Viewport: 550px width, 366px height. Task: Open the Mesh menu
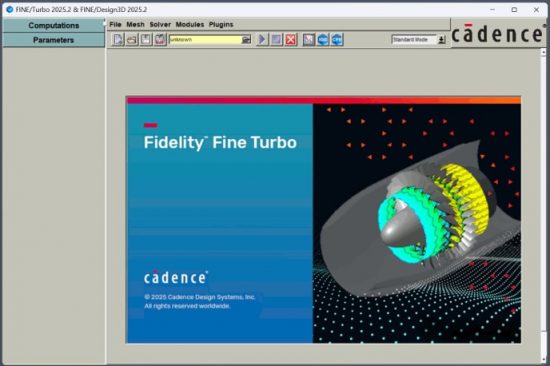(x=135, y=24)
